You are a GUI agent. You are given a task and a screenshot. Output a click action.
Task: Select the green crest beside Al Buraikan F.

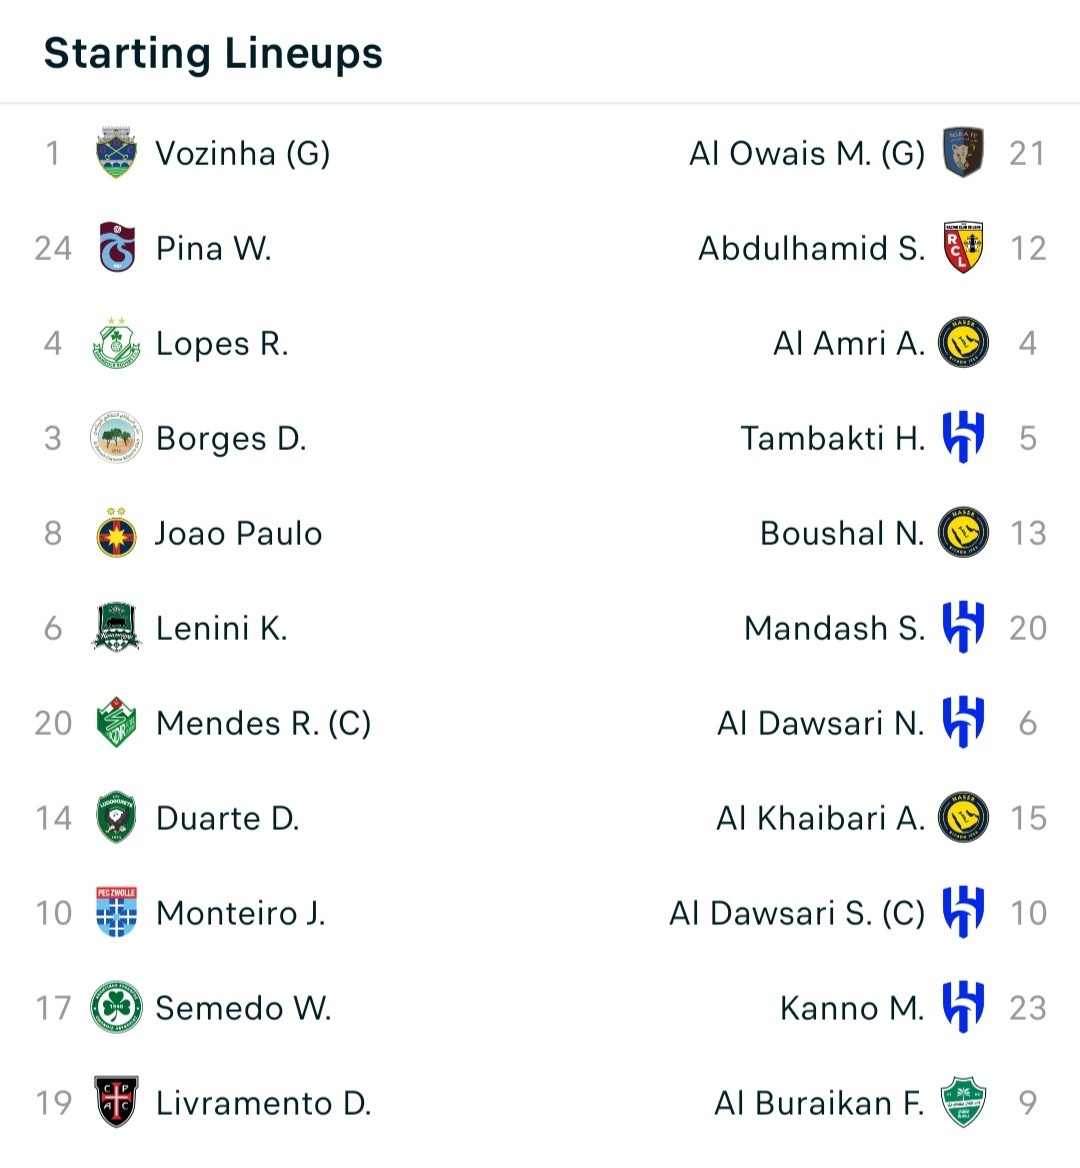click(963, 1102)
